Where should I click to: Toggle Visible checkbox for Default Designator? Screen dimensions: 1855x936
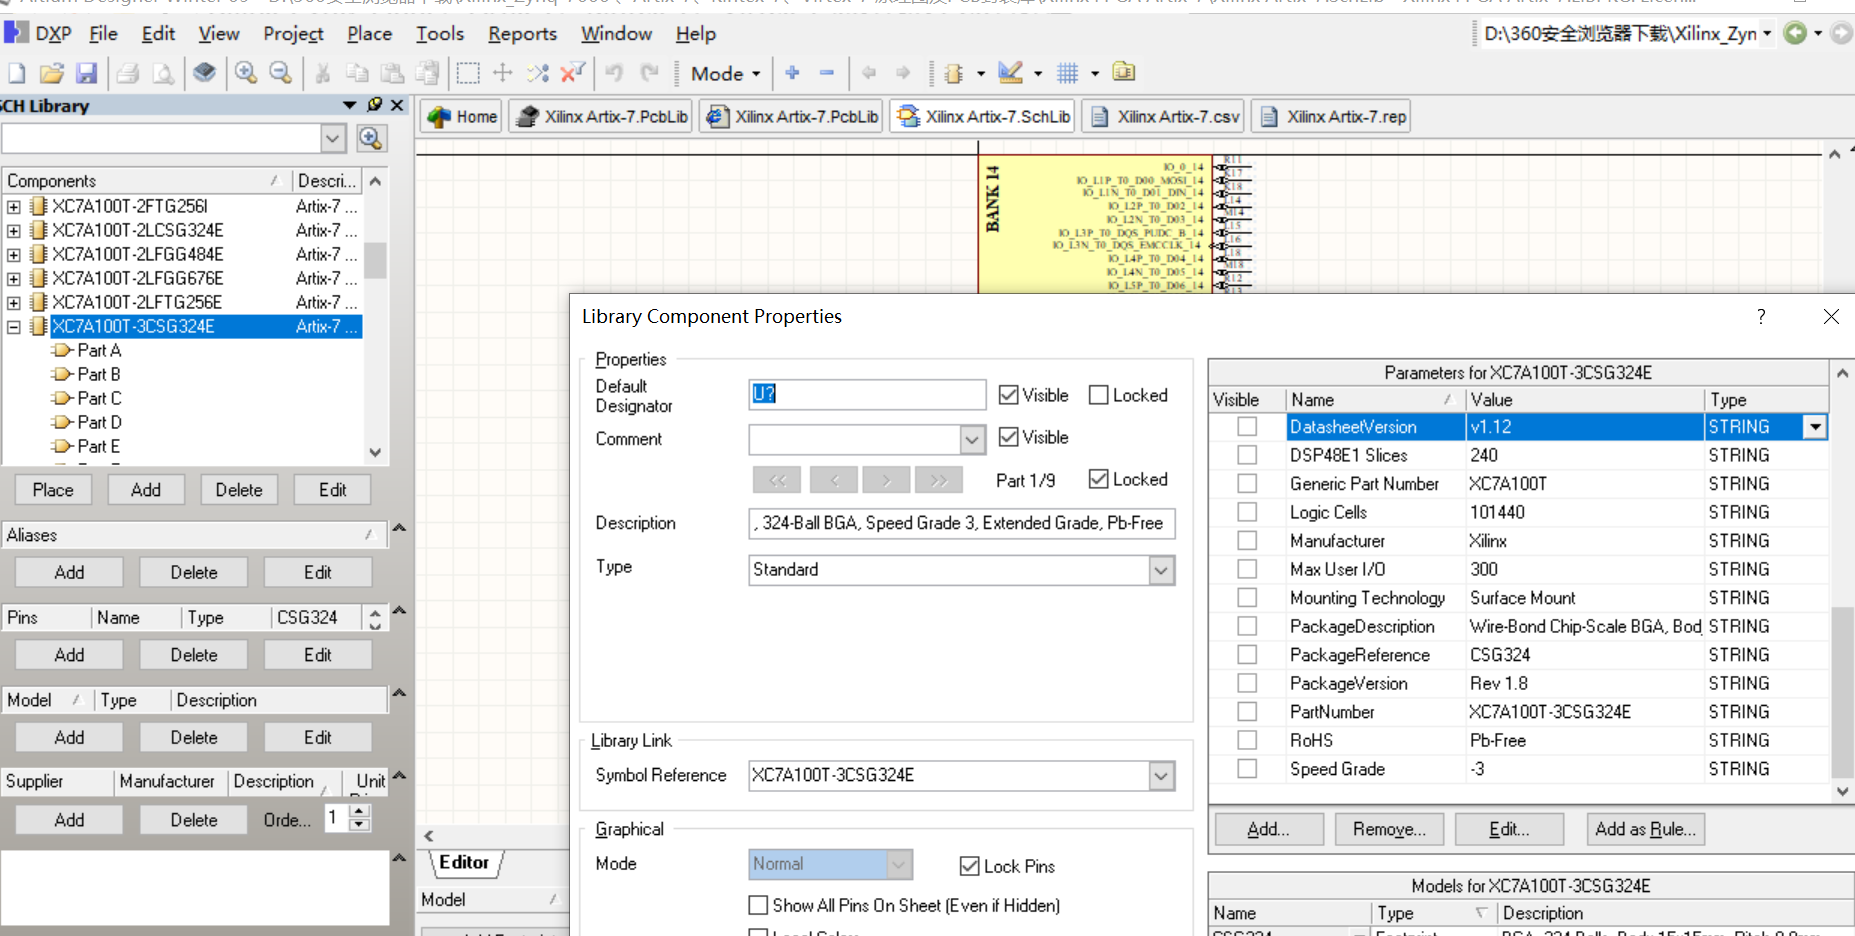pos(1008,395)
